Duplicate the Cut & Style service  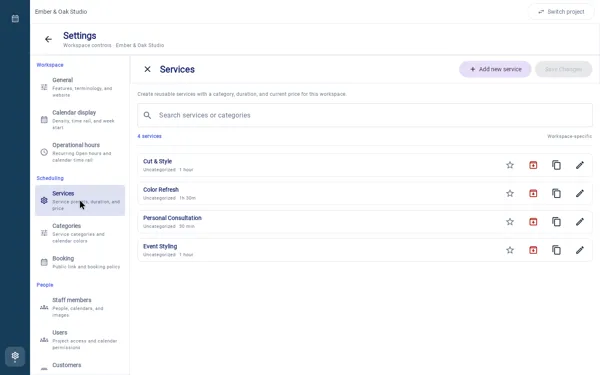pos(556,165)
